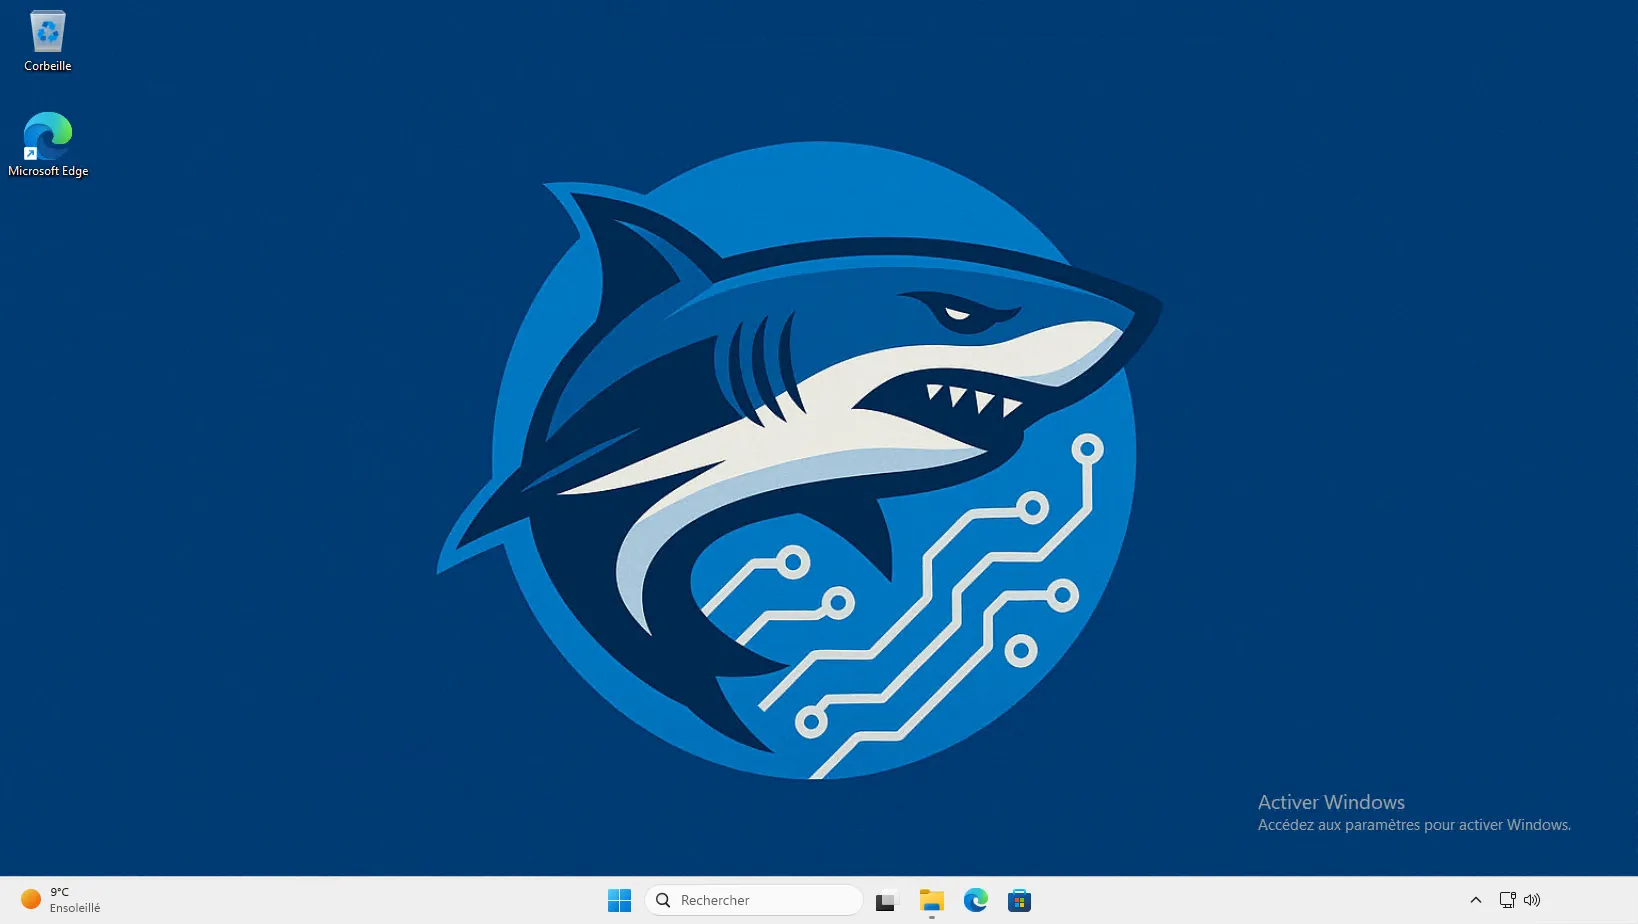Open Microsoft Edge from the taskbar

click(976, 900)
